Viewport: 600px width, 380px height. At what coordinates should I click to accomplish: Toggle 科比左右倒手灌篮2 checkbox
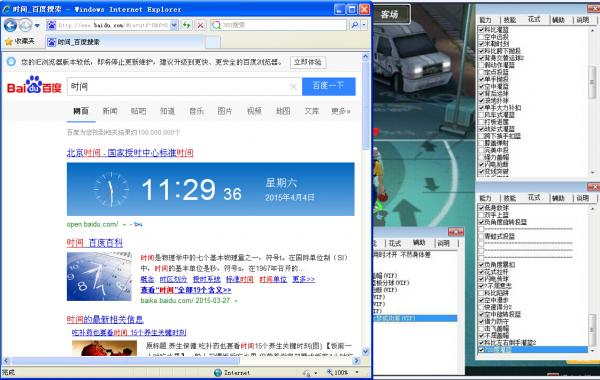[482, 342]
